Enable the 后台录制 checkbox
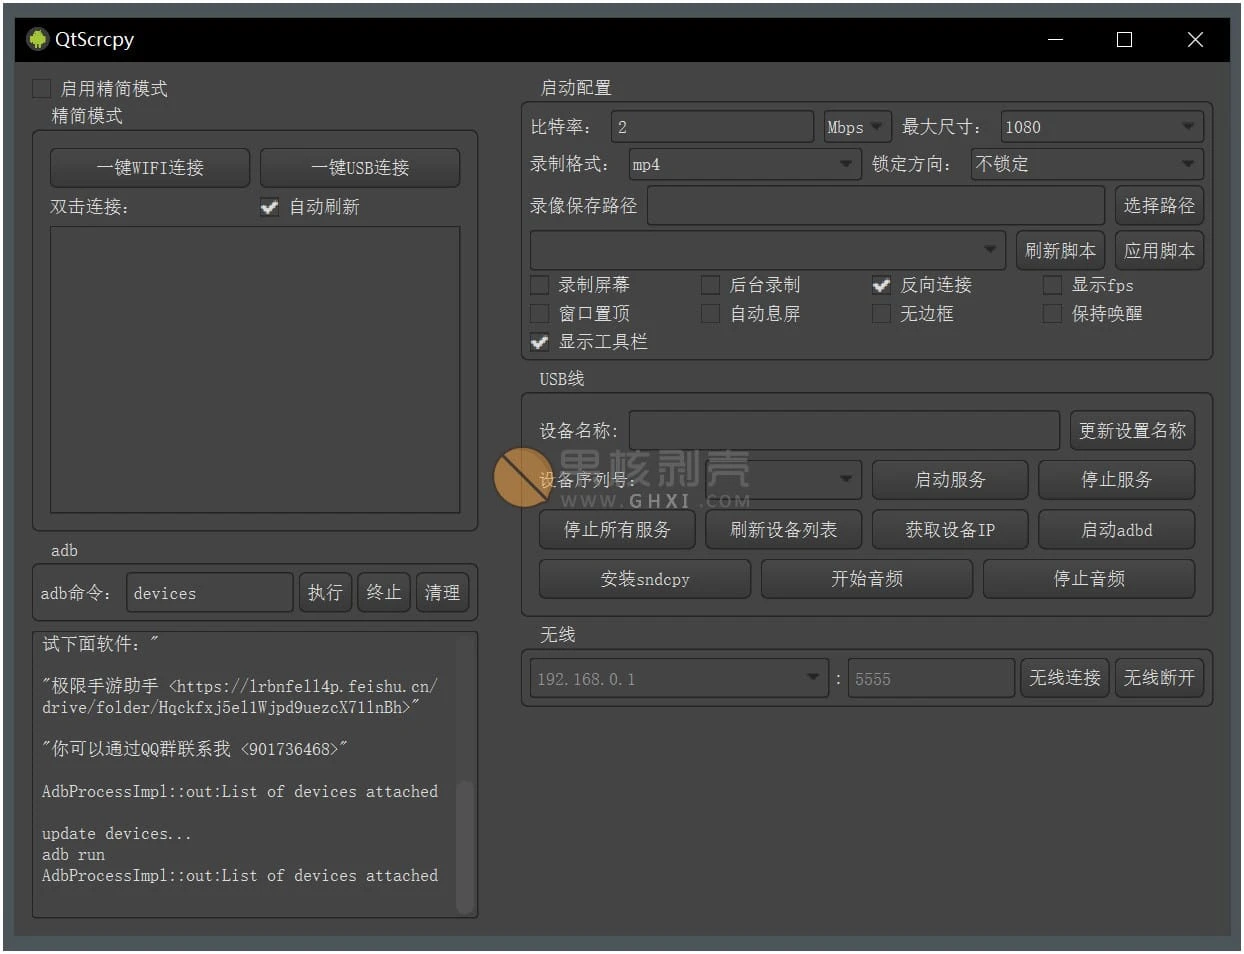This screenshot has width=1244, height=954. [x=710, y=285]
